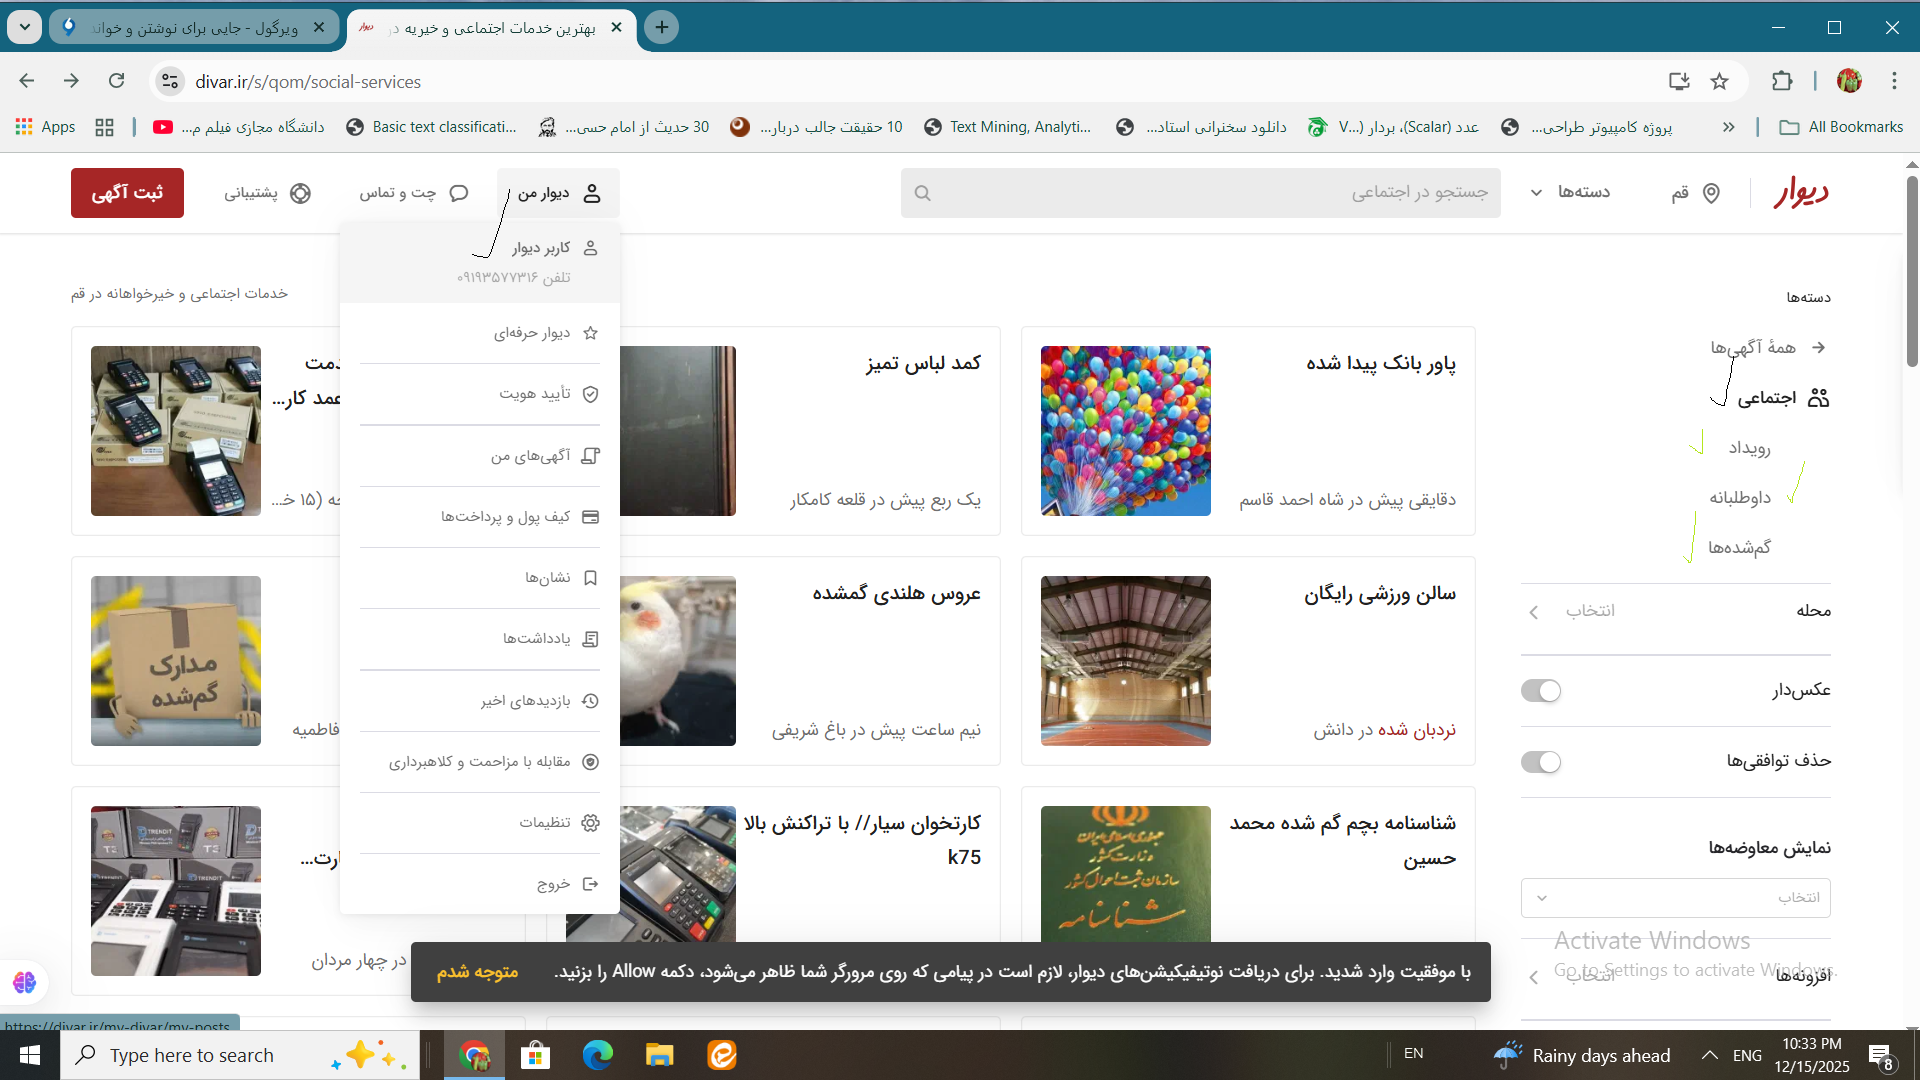
Task: Click the logout (خروج) icon
Action: pyautogui.click(x=590, y=884)
